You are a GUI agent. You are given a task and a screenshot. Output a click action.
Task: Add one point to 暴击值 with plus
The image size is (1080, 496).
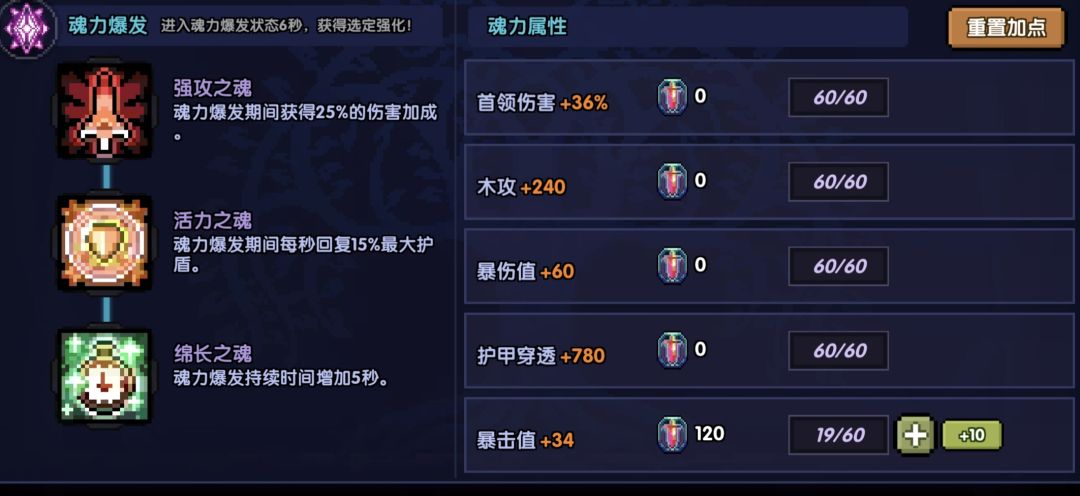coord(914,436)
